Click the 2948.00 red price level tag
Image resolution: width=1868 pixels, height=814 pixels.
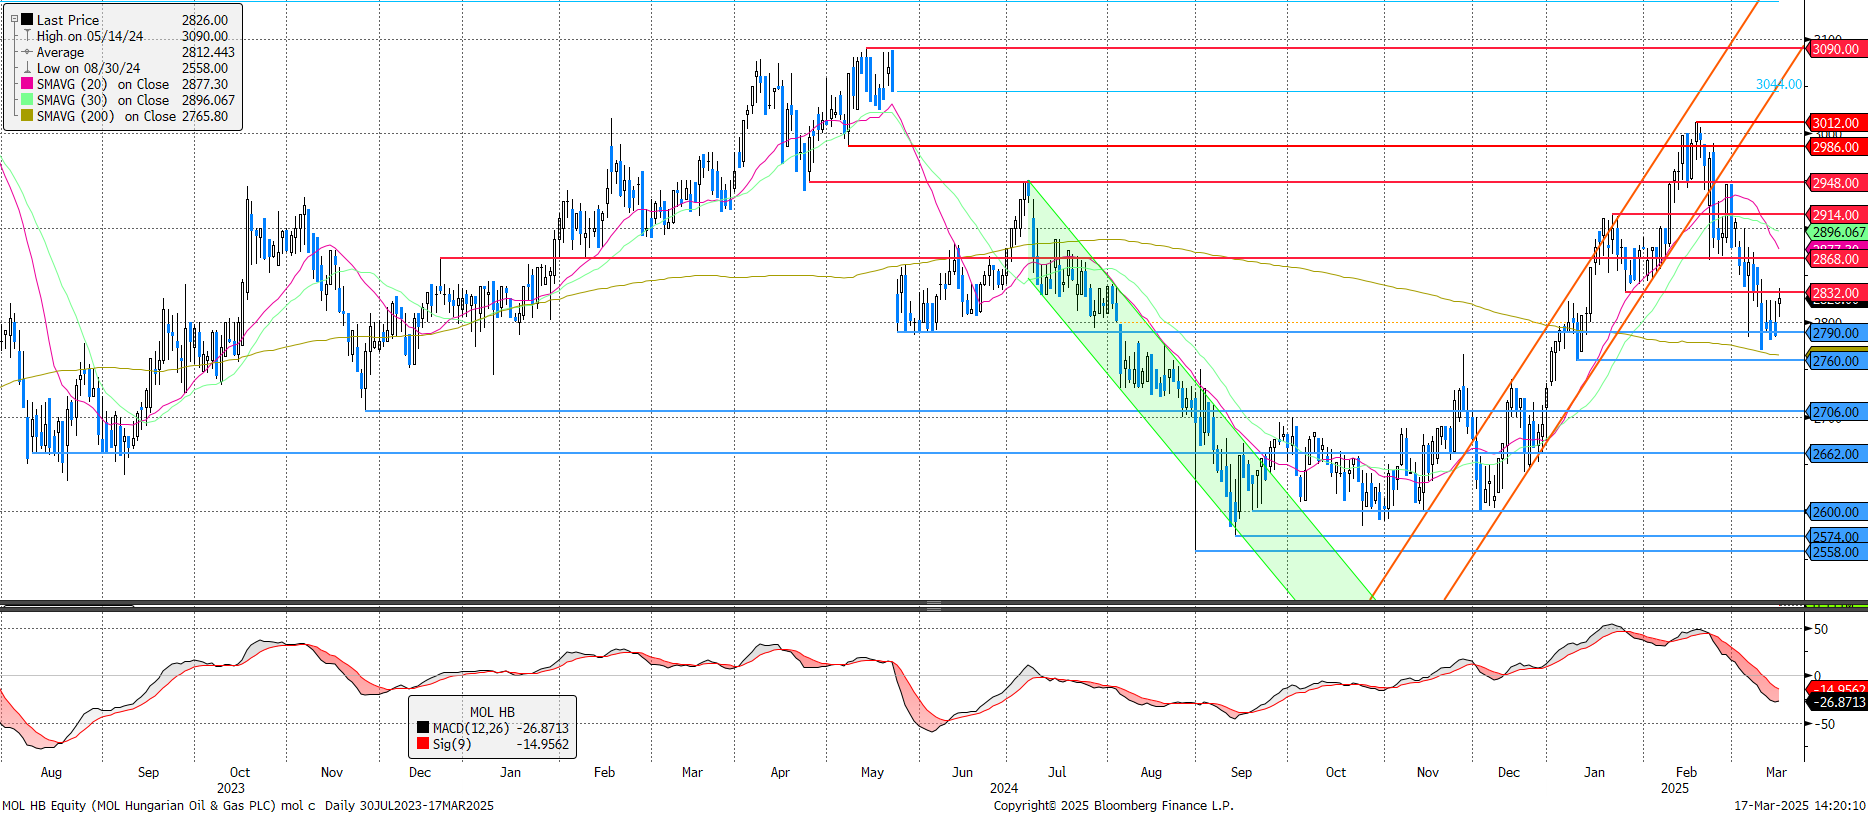tap(1836, 183)
